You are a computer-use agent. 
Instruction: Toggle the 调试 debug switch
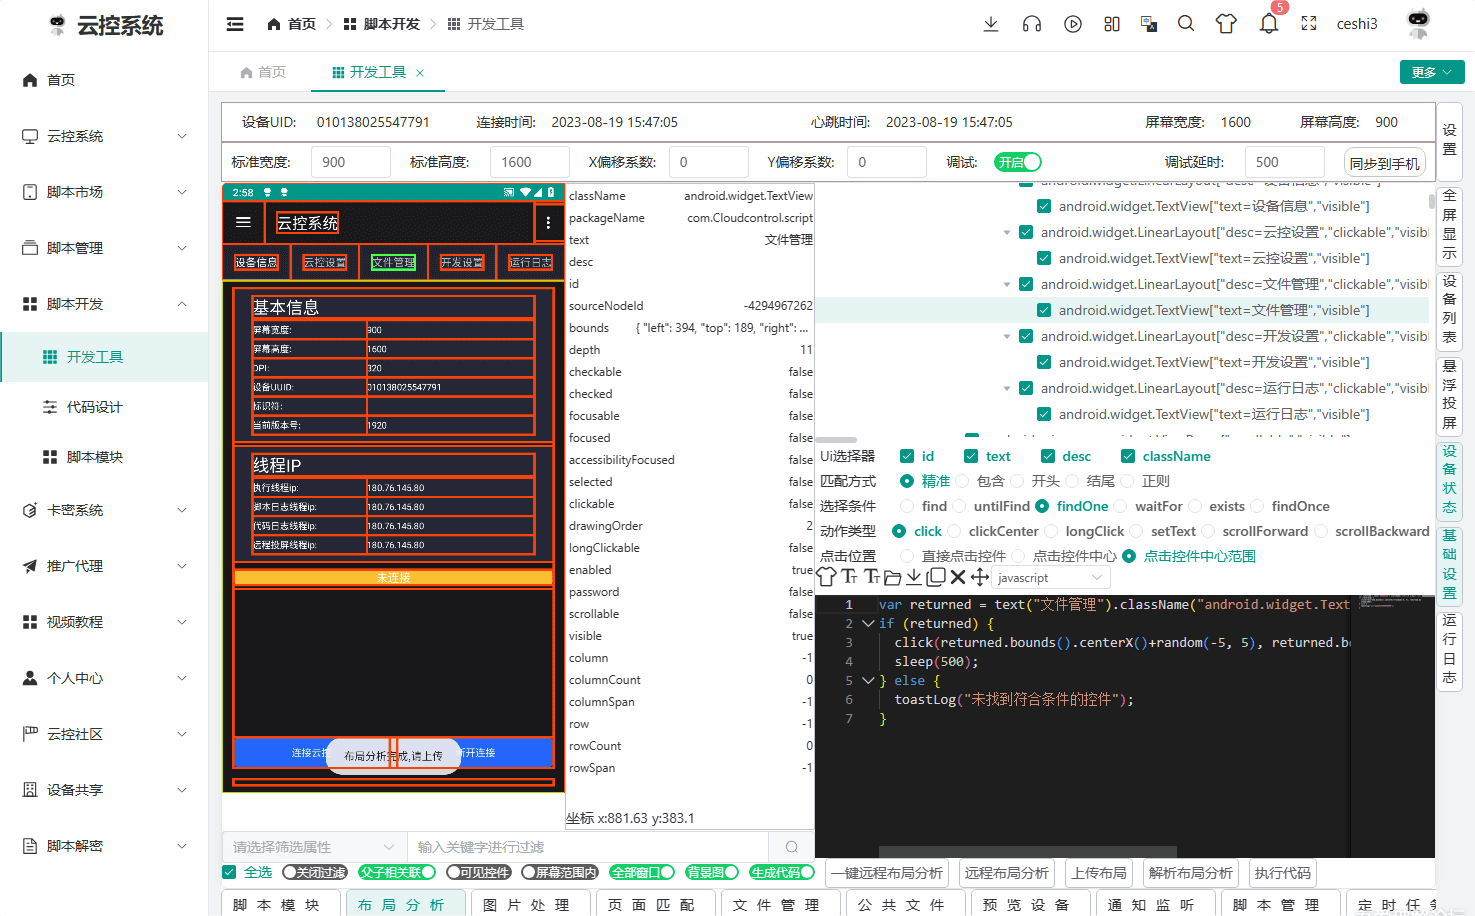point(1018,162)
